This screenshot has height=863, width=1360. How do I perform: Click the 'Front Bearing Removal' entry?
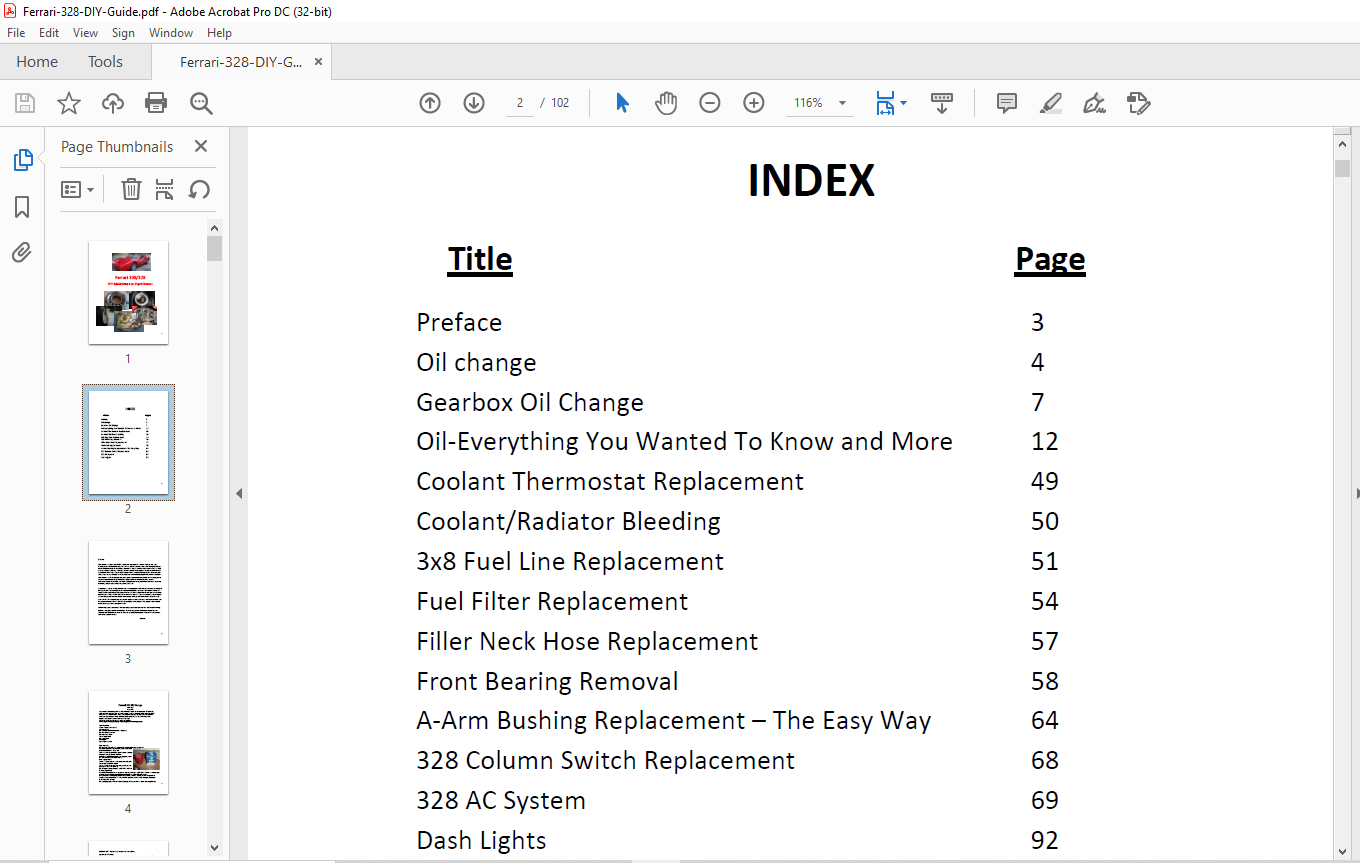(547, 681)
